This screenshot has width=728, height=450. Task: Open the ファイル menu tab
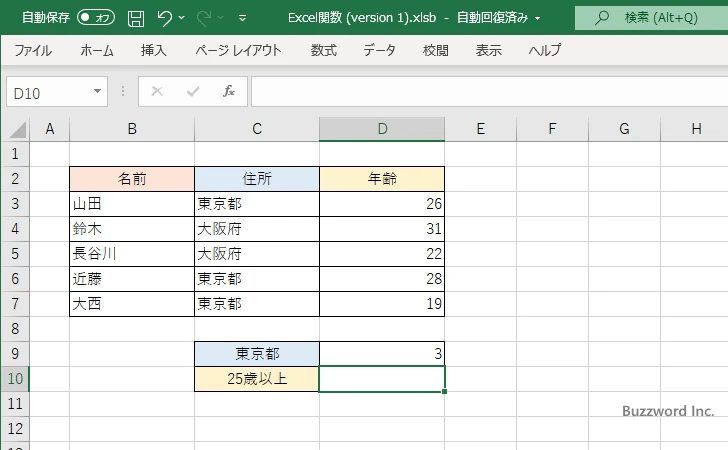pyautogui.click(x=32, y=50)
